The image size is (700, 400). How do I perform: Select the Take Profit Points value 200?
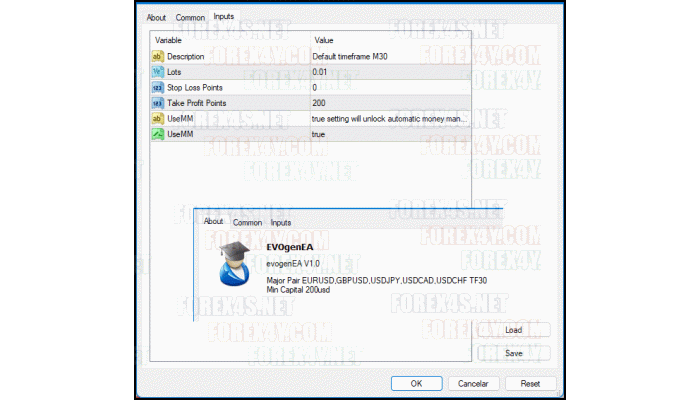point(391,103)
